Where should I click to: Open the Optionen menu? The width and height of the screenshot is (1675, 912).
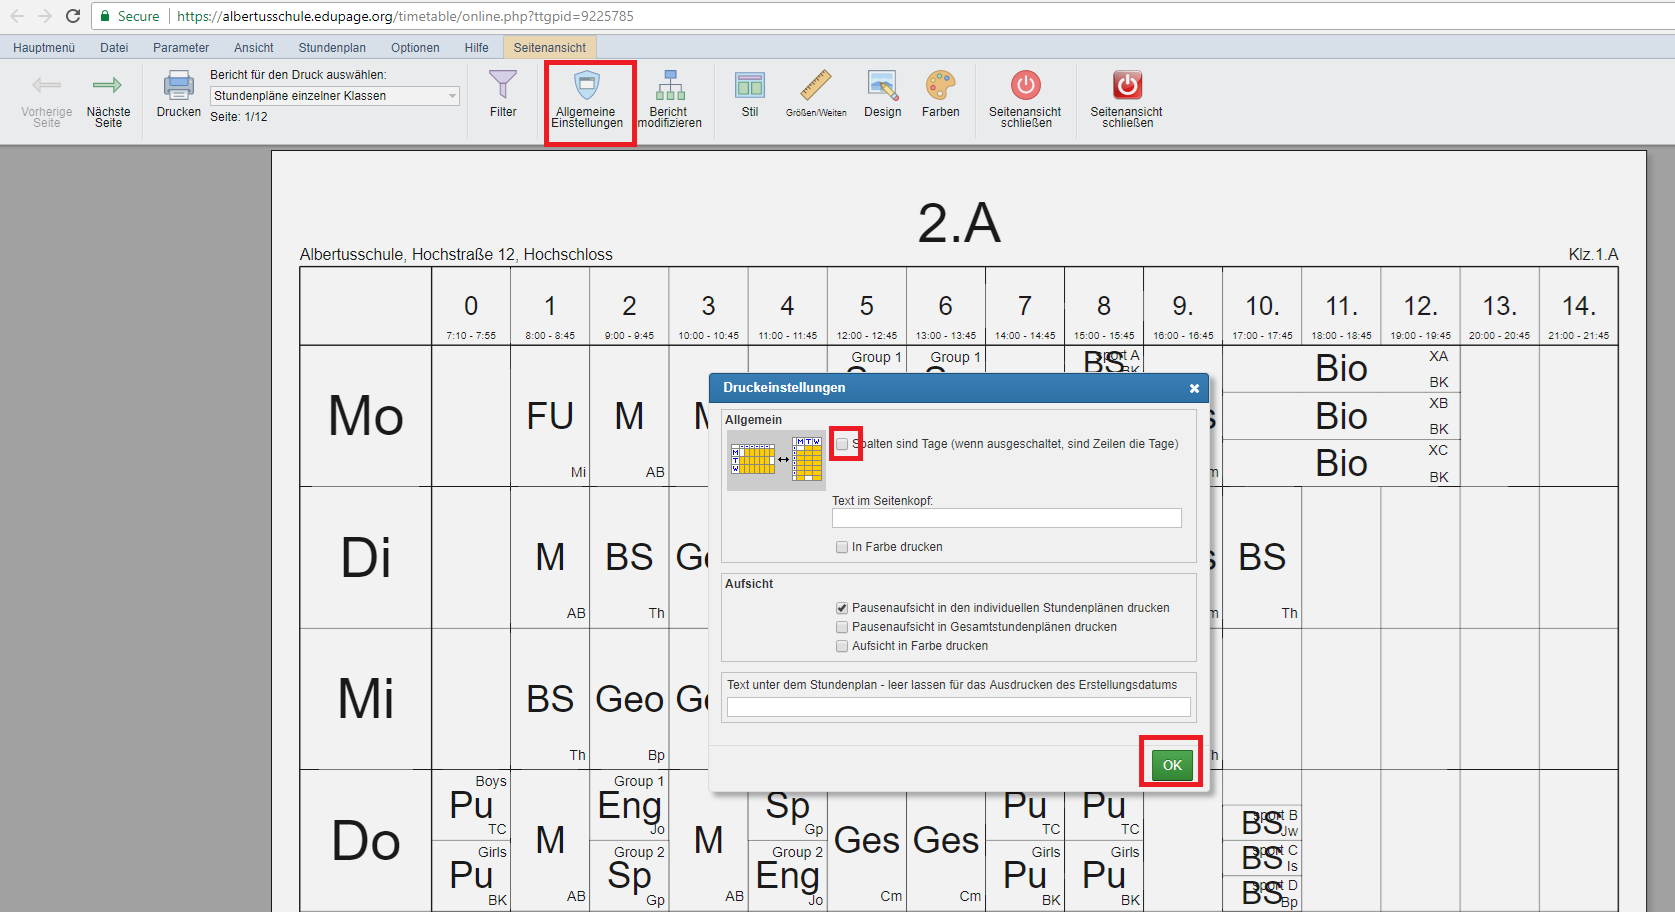[415, 47]
